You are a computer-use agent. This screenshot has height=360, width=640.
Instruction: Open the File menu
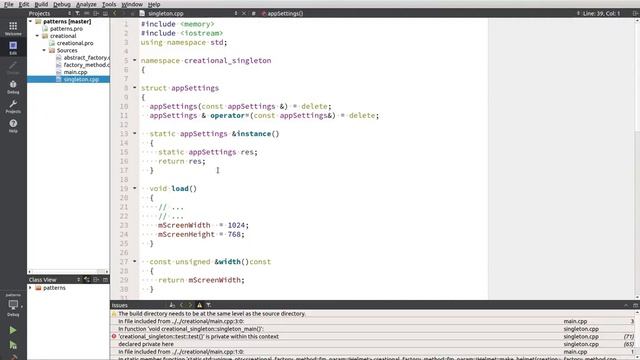click(x=9, y=4)
